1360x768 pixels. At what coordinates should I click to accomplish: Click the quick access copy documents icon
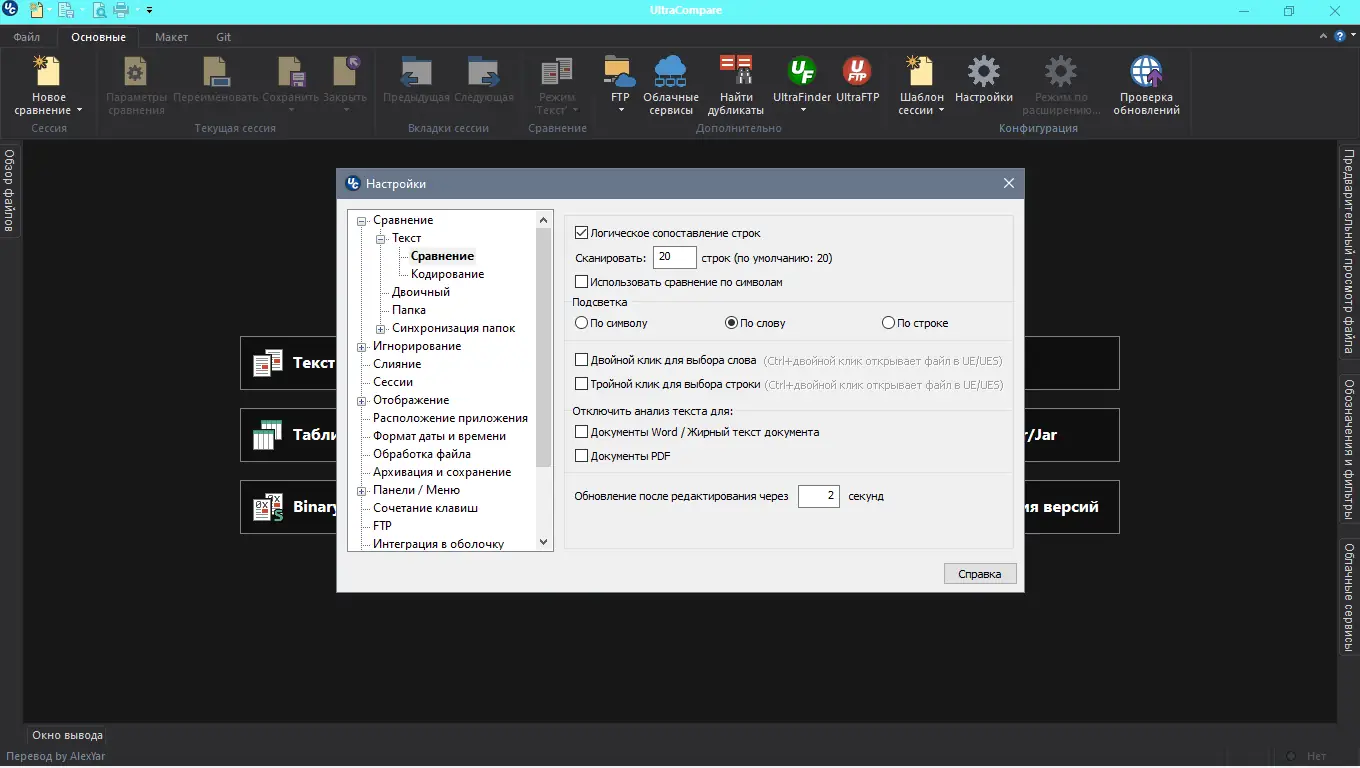67,11
